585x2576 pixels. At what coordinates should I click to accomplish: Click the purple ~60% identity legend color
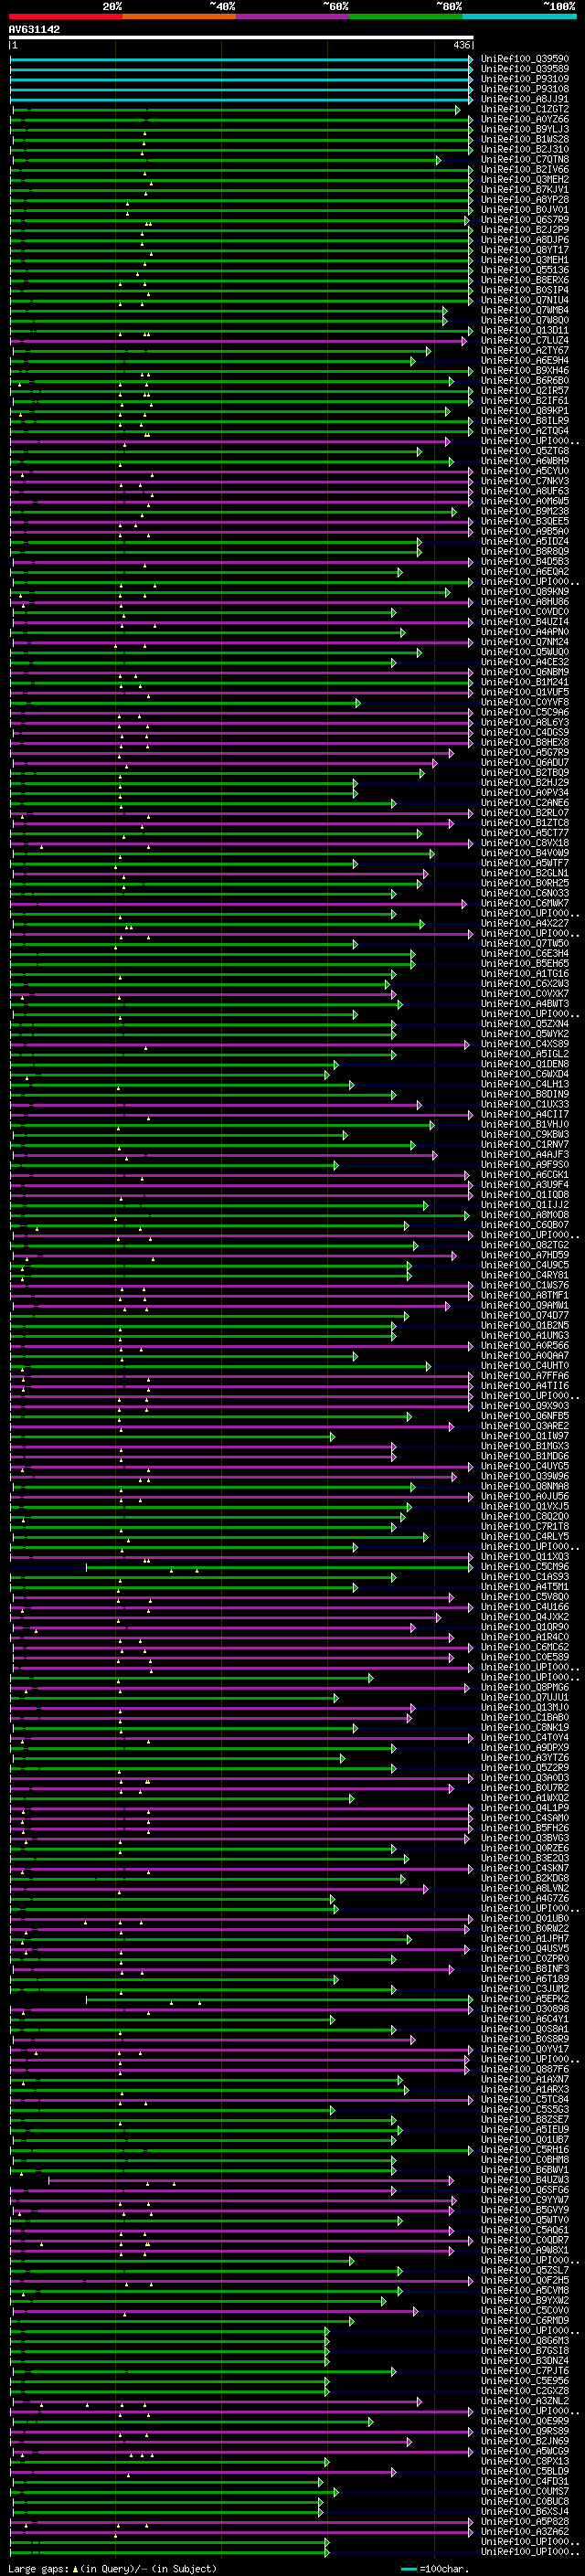click(x=292, y=16)
